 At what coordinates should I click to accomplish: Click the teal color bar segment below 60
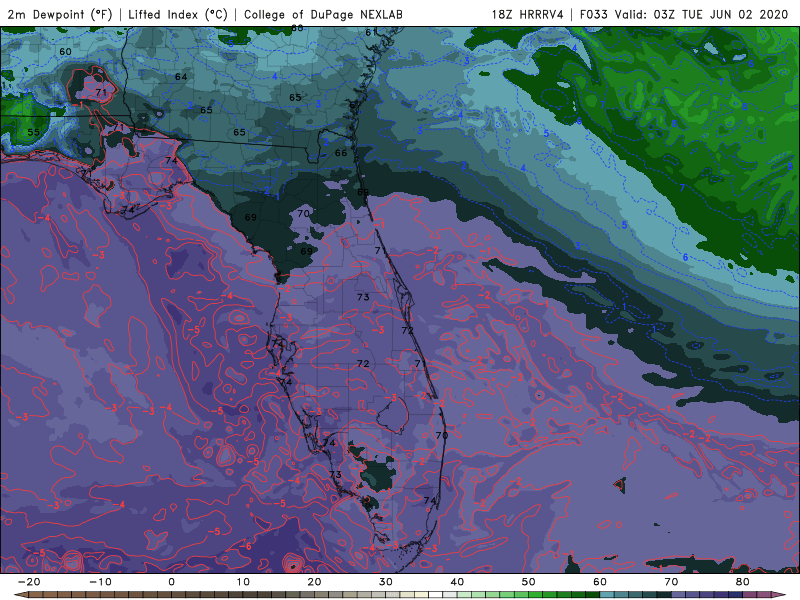tap(607, 595)
